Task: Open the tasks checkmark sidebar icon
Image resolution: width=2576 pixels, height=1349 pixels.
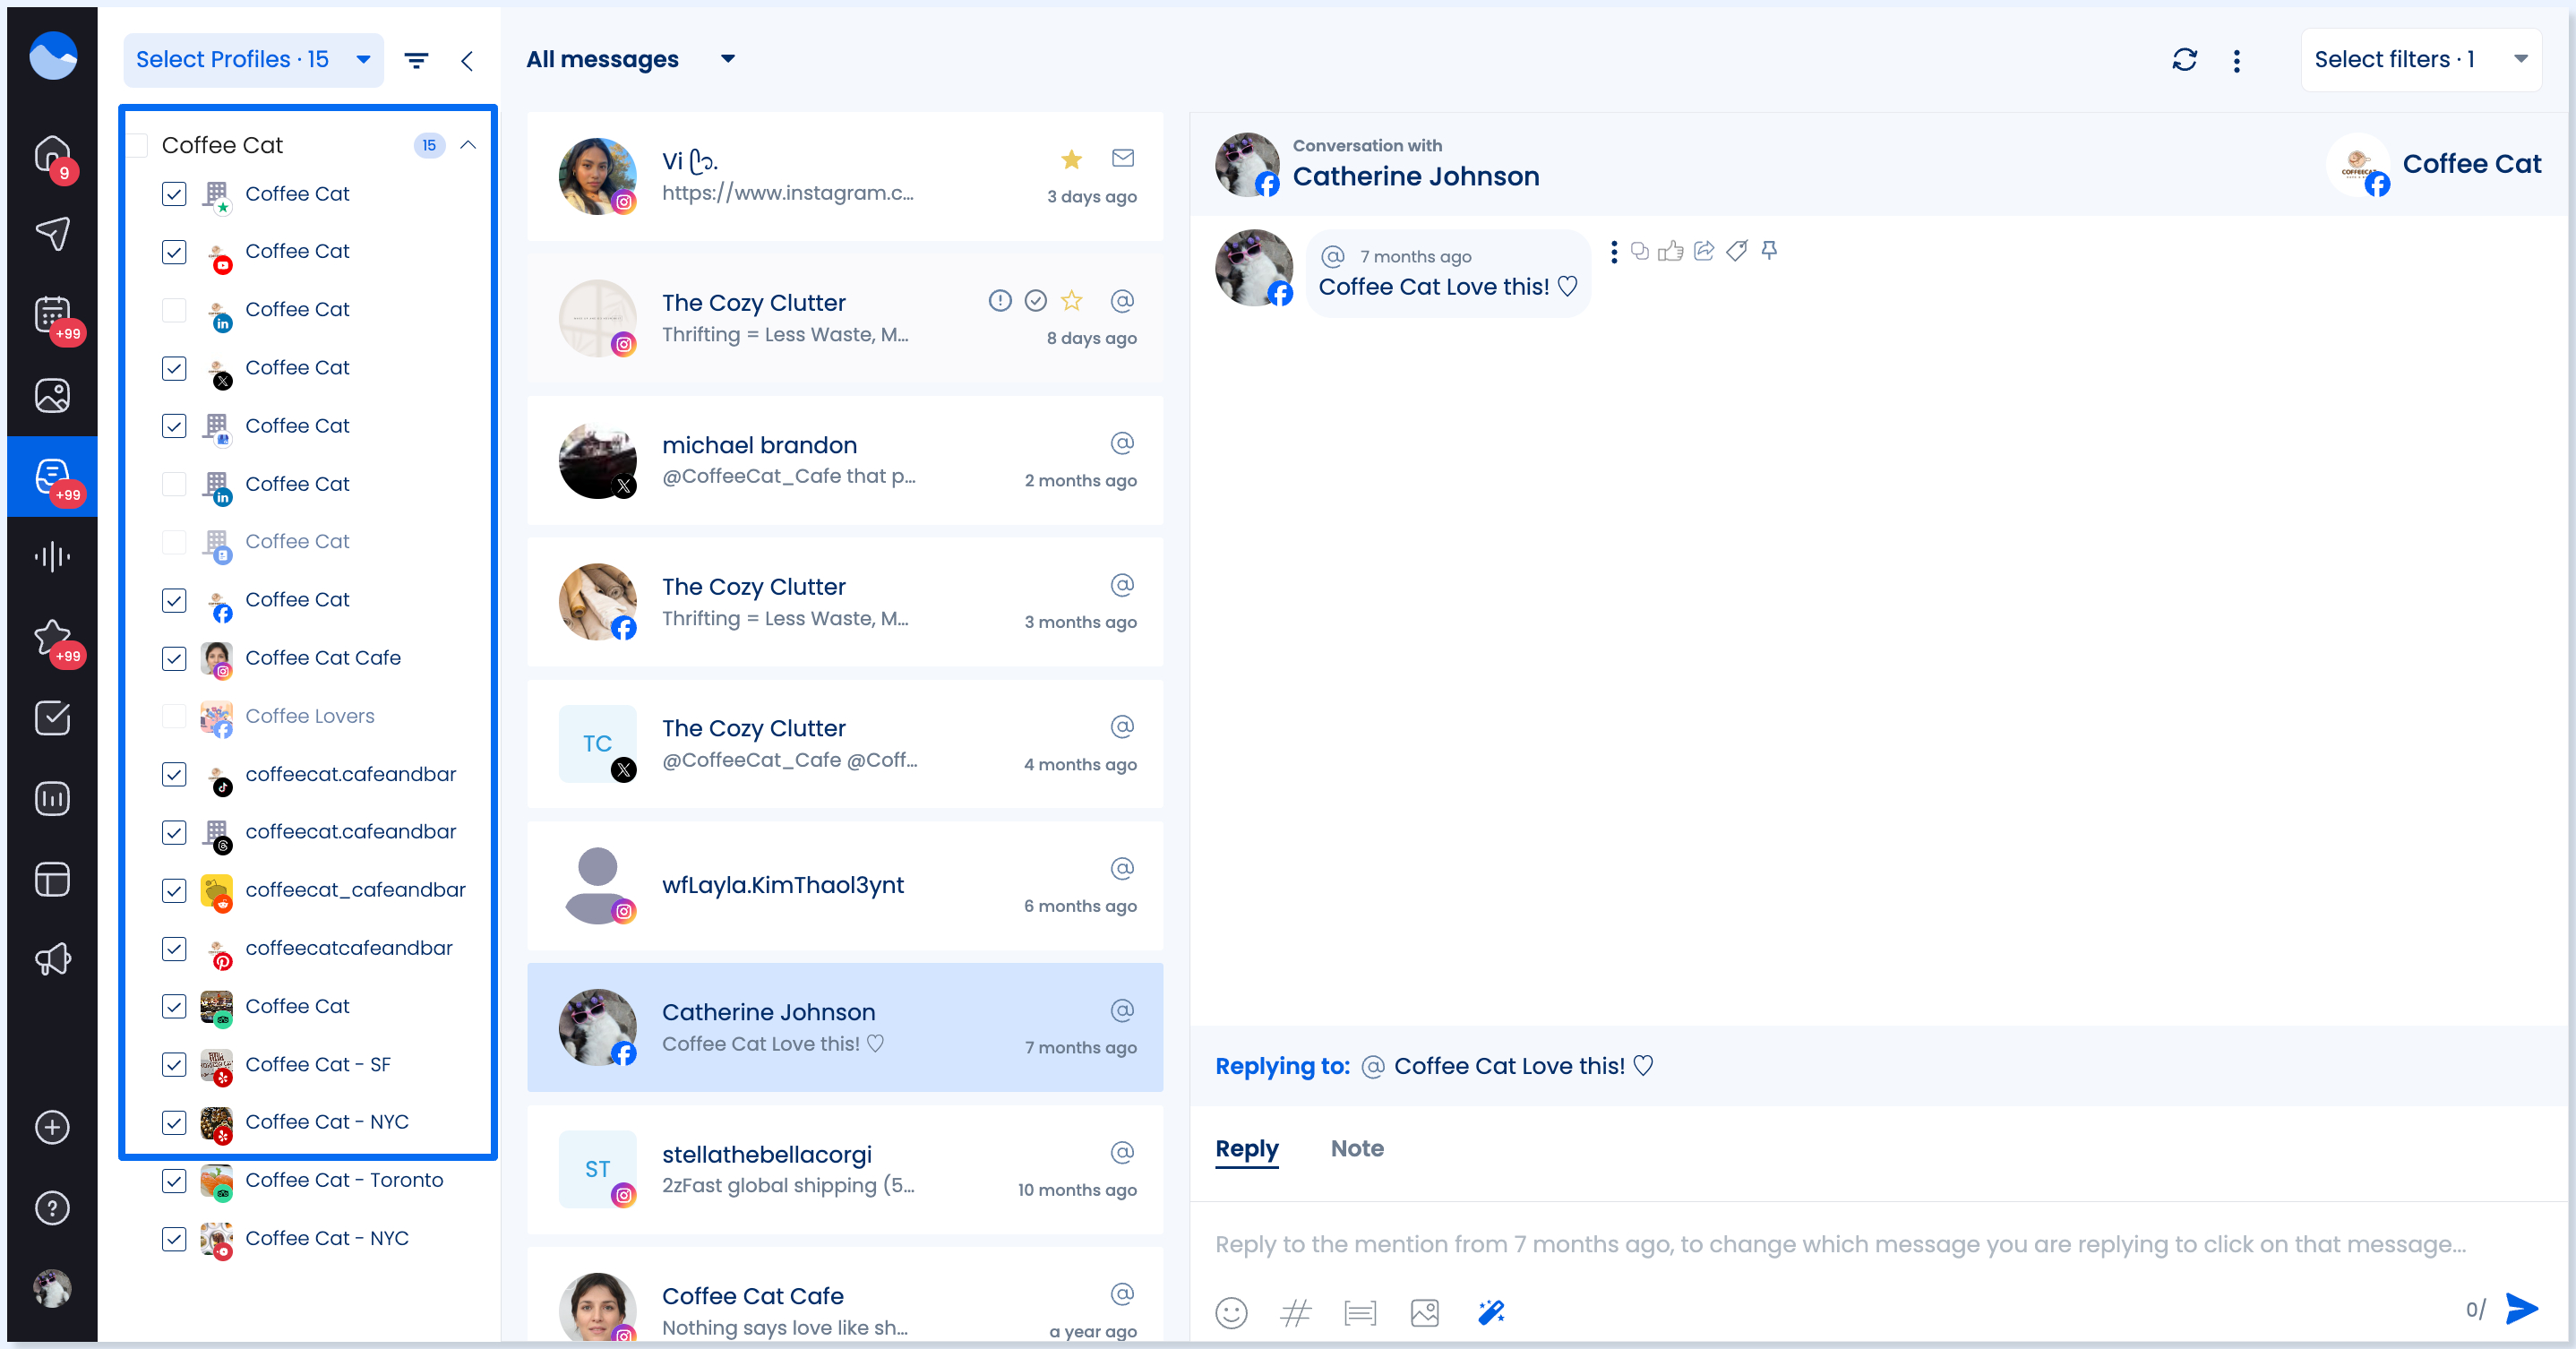Action: tap(52, 718)
